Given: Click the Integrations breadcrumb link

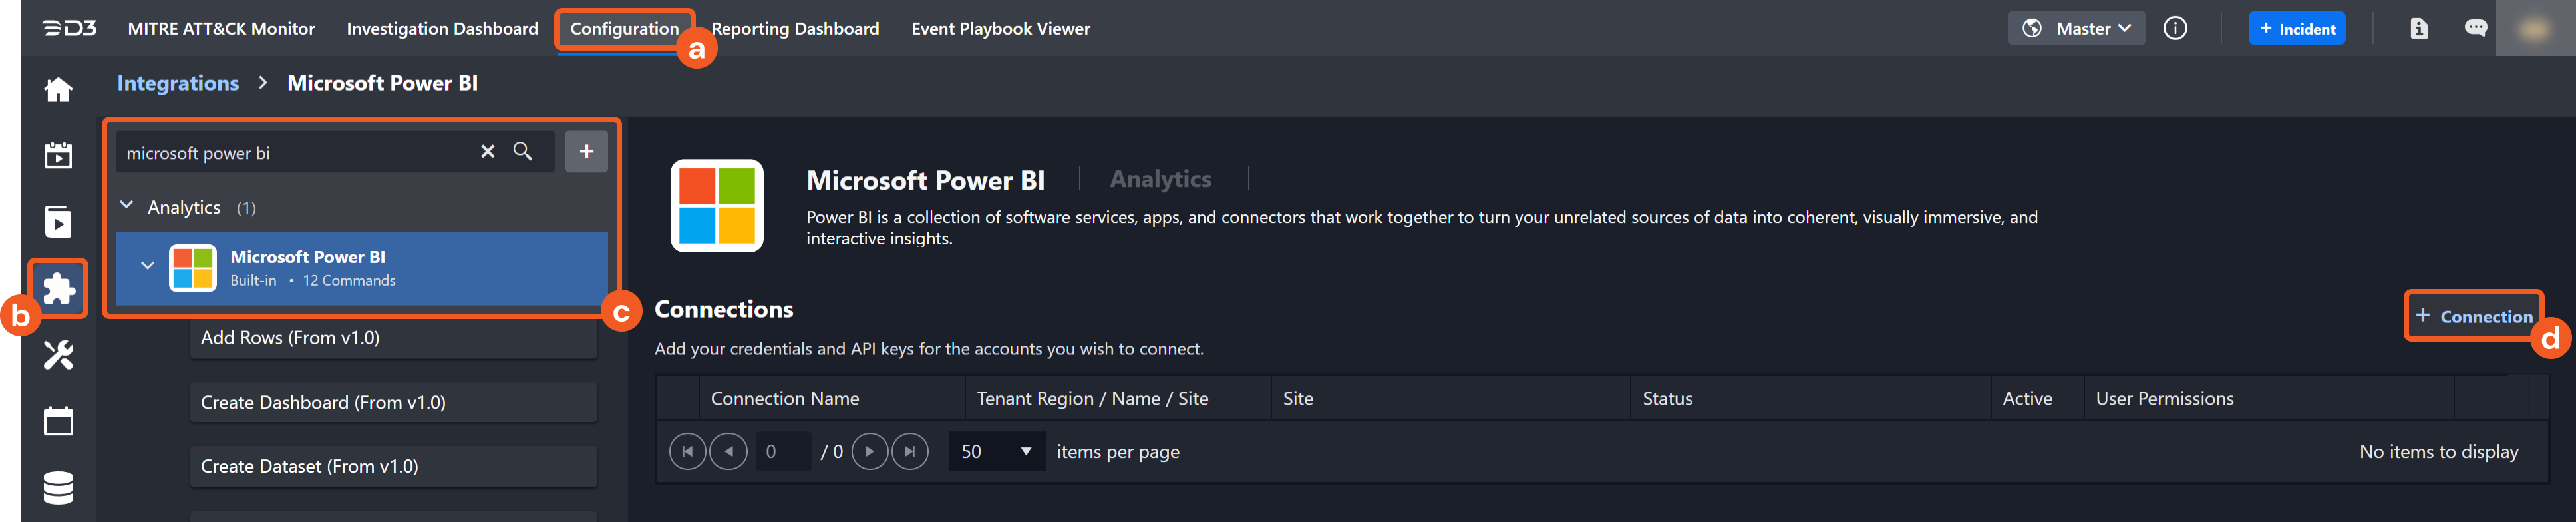Looking at the screenshot, I should pos(178,83).
